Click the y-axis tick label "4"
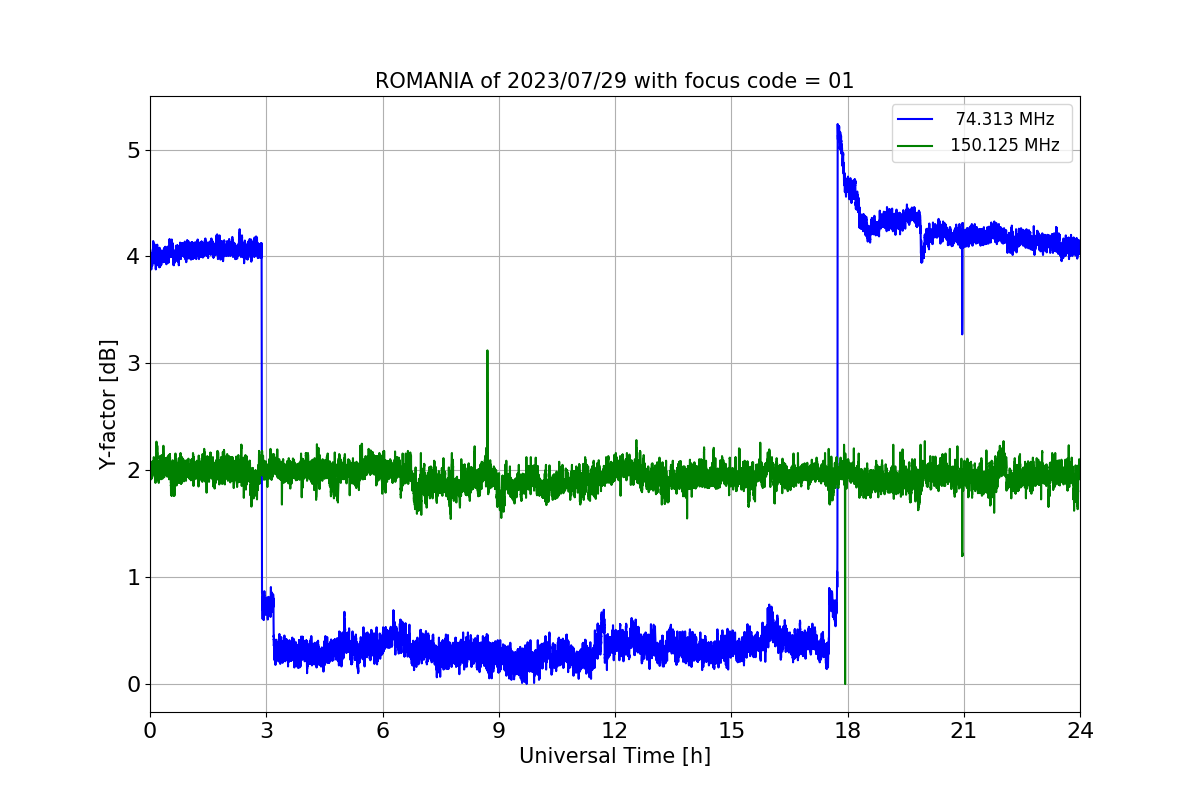The height and width of the screenshot is (800, 1200). pyautogui.click(x=133, y=257)
